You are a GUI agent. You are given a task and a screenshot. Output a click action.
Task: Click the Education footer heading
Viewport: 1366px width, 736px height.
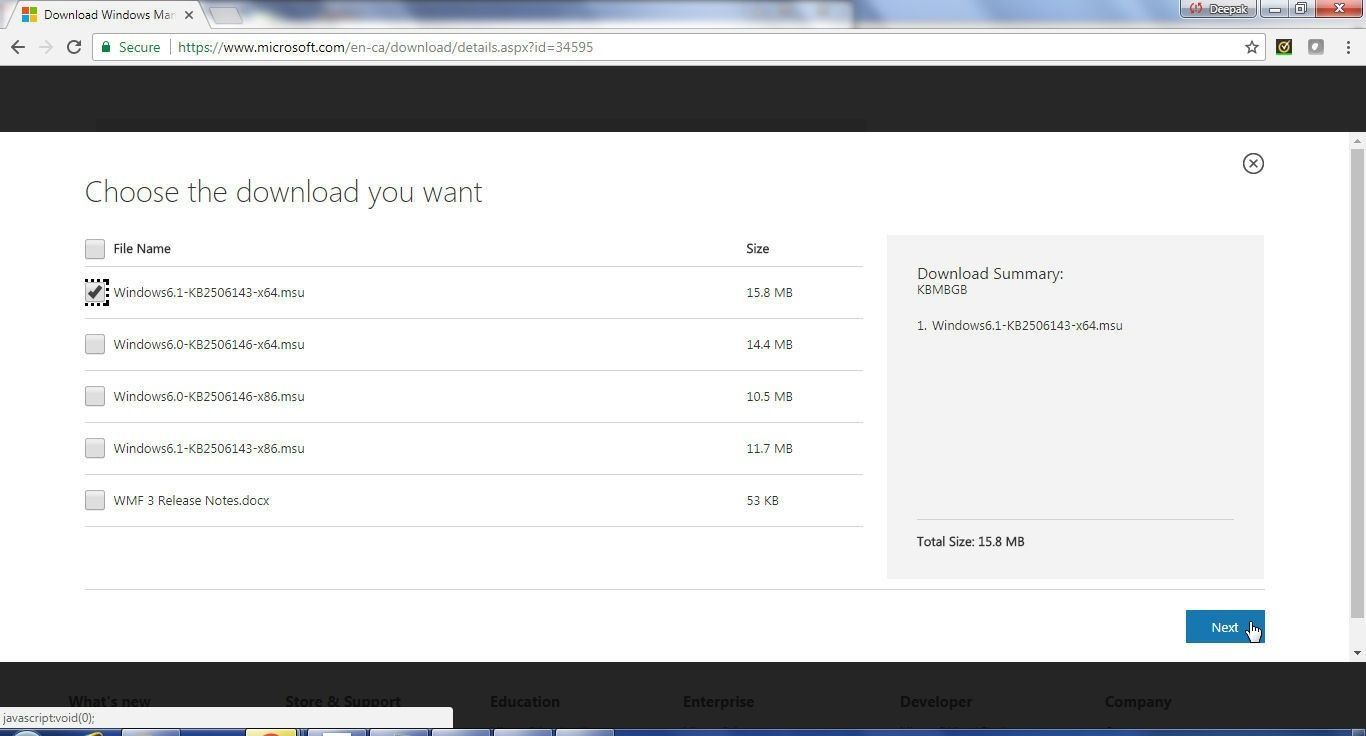pos(525,701)
